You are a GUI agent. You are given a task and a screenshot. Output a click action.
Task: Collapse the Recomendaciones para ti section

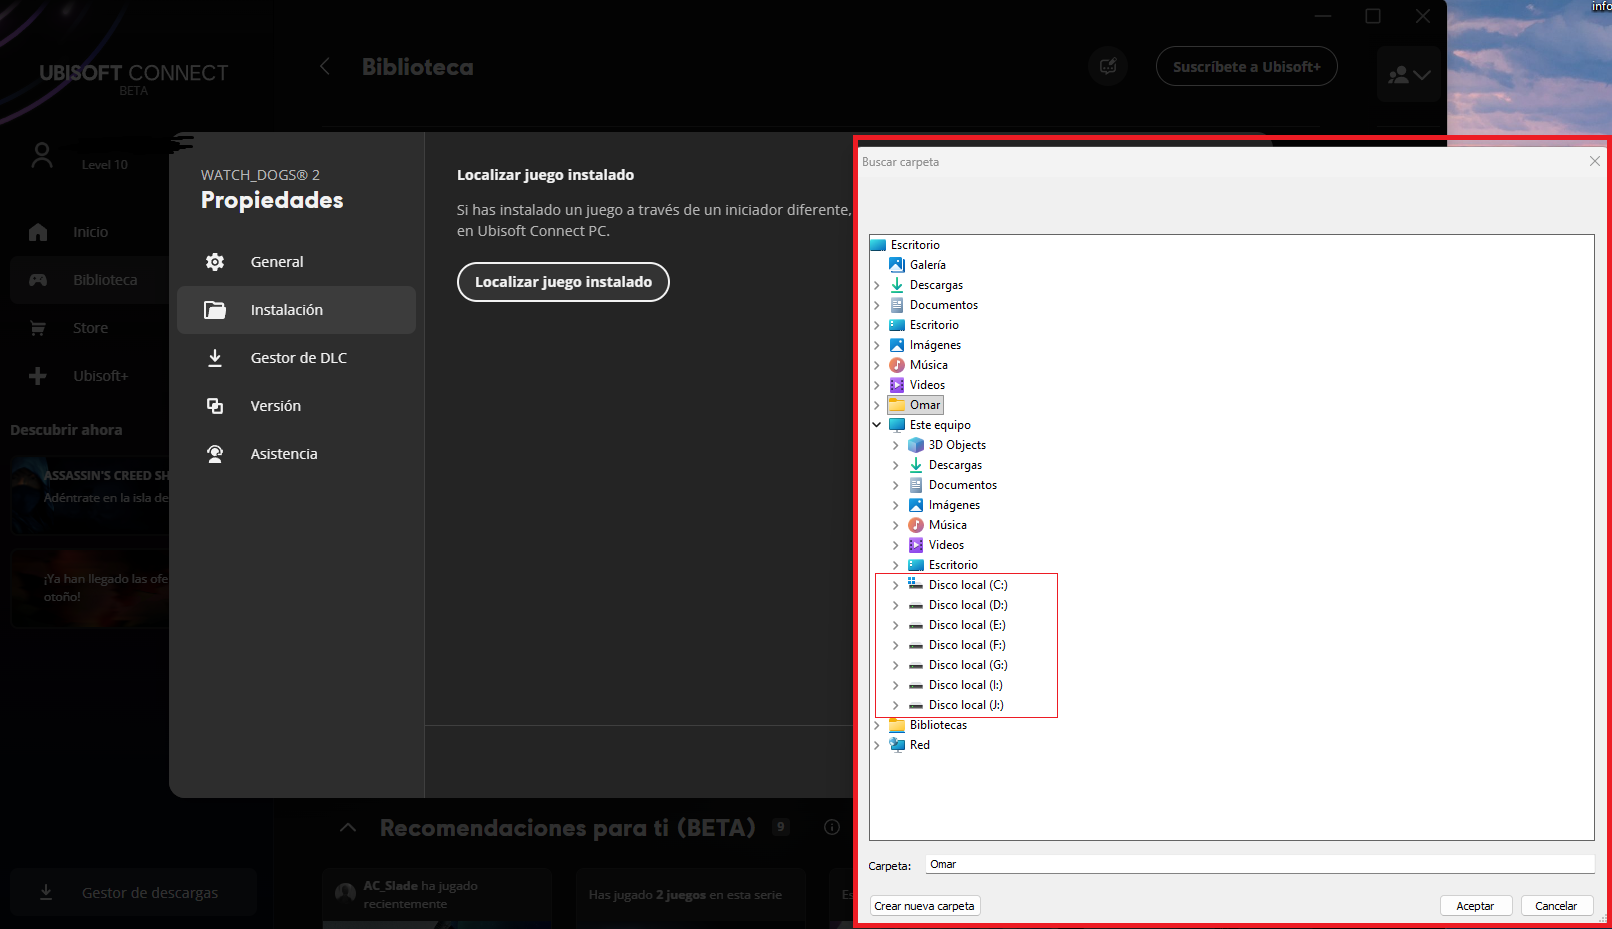click(x=348, y=828)
